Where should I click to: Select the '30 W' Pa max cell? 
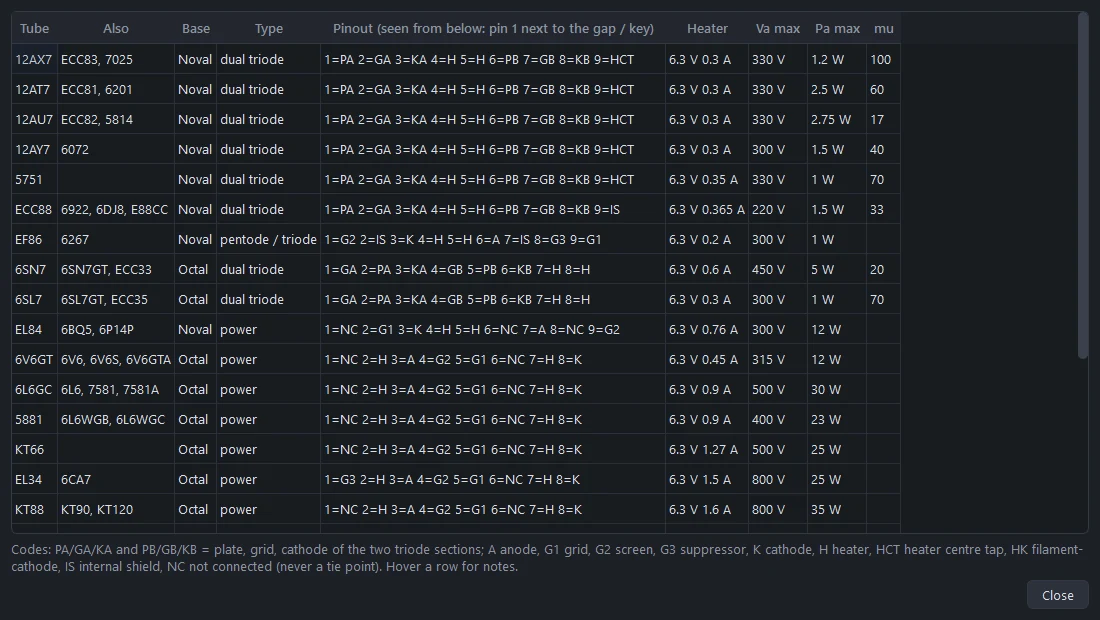(837, 389)
